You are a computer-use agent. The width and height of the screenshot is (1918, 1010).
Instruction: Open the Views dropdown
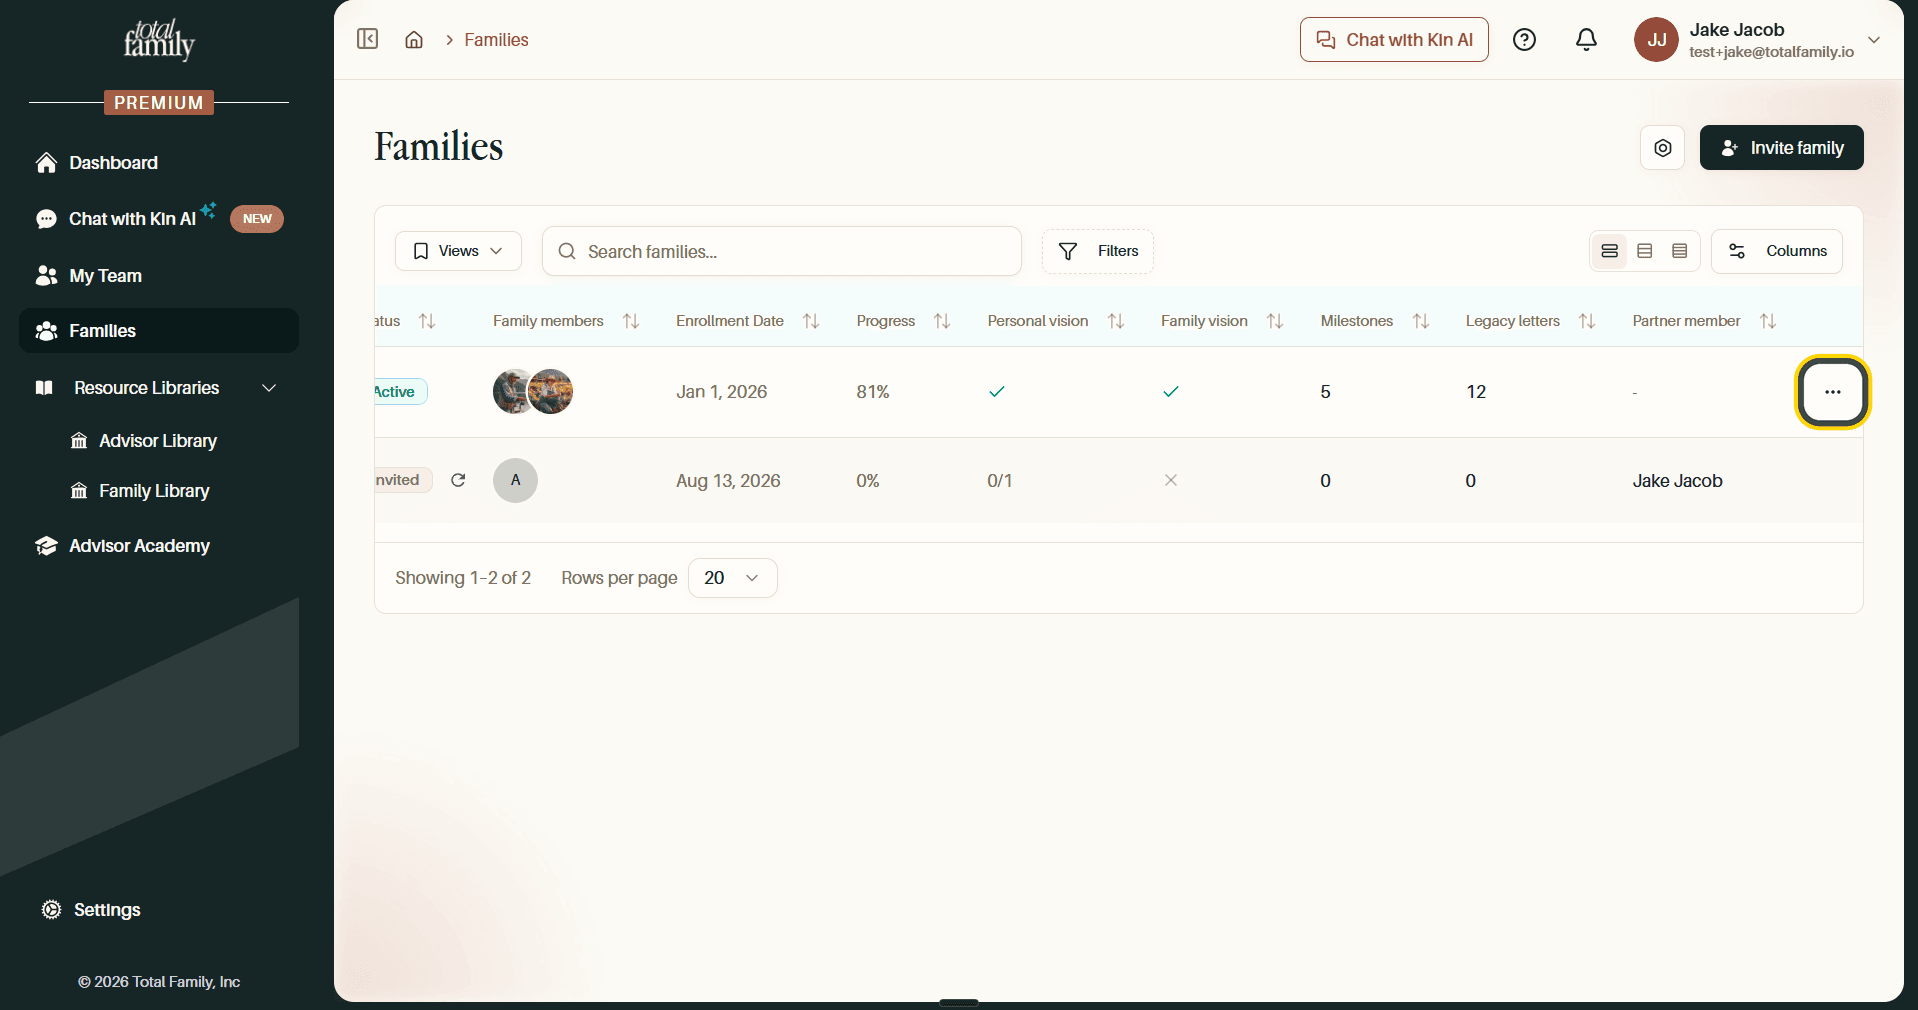[x=458, y=251]
